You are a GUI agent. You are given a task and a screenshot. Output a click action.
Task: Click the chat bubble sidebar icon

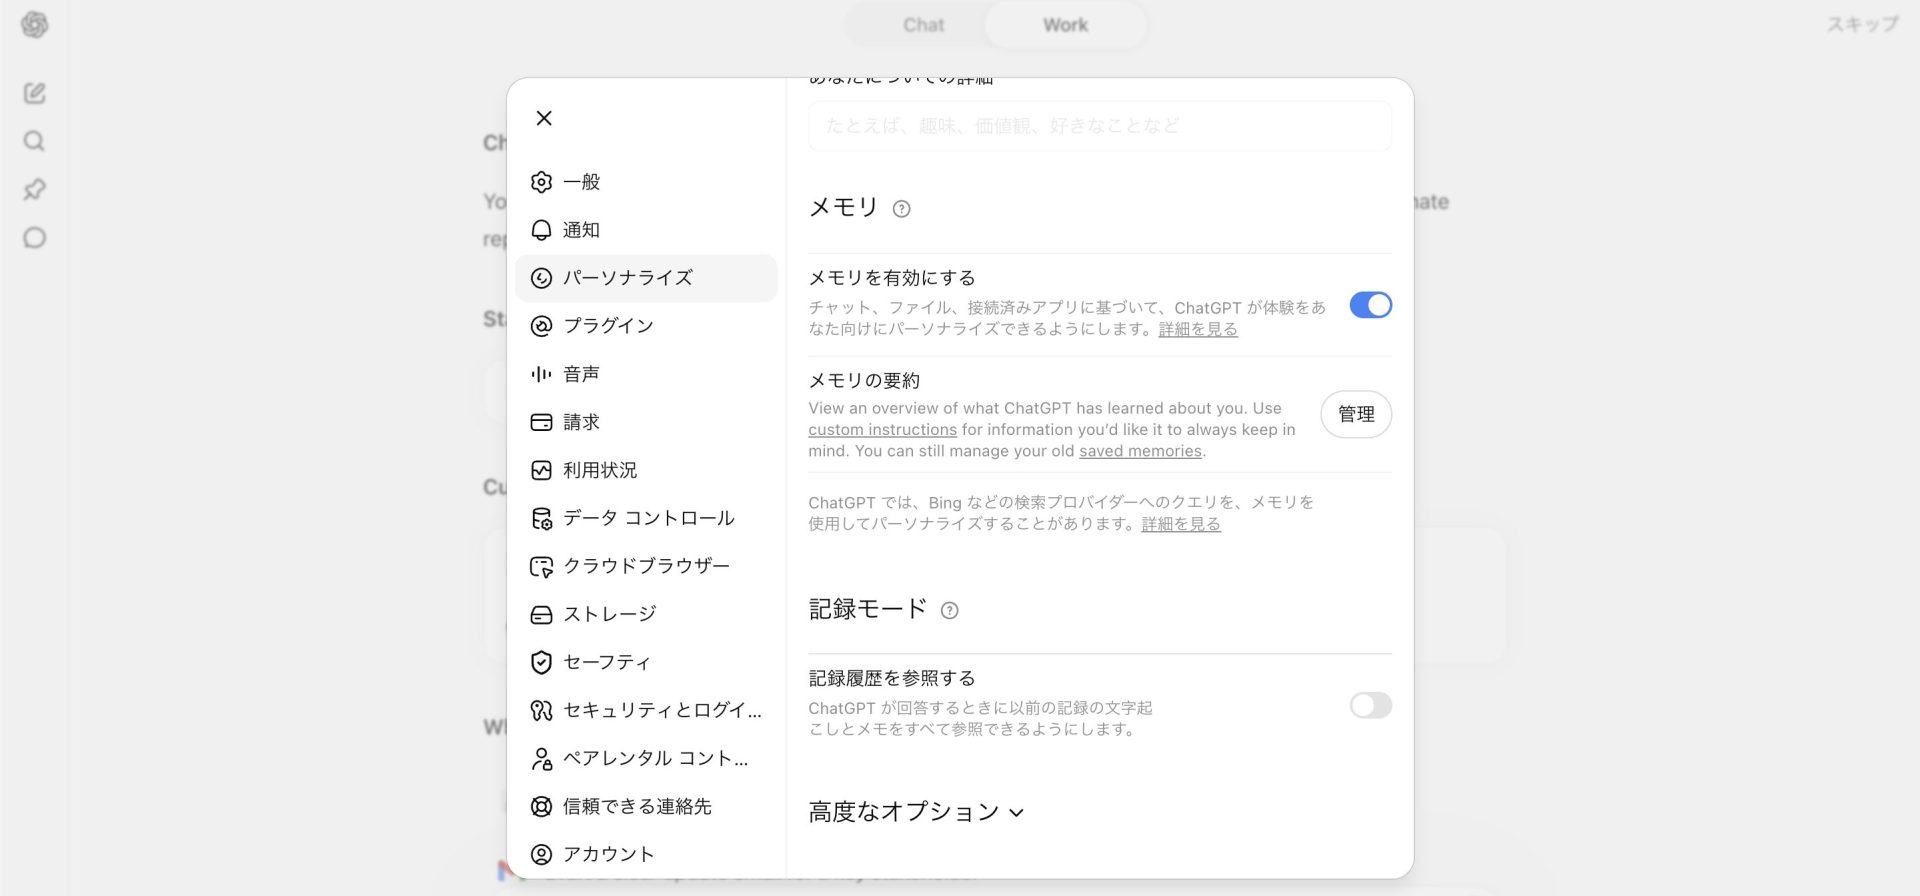(35, 237)
